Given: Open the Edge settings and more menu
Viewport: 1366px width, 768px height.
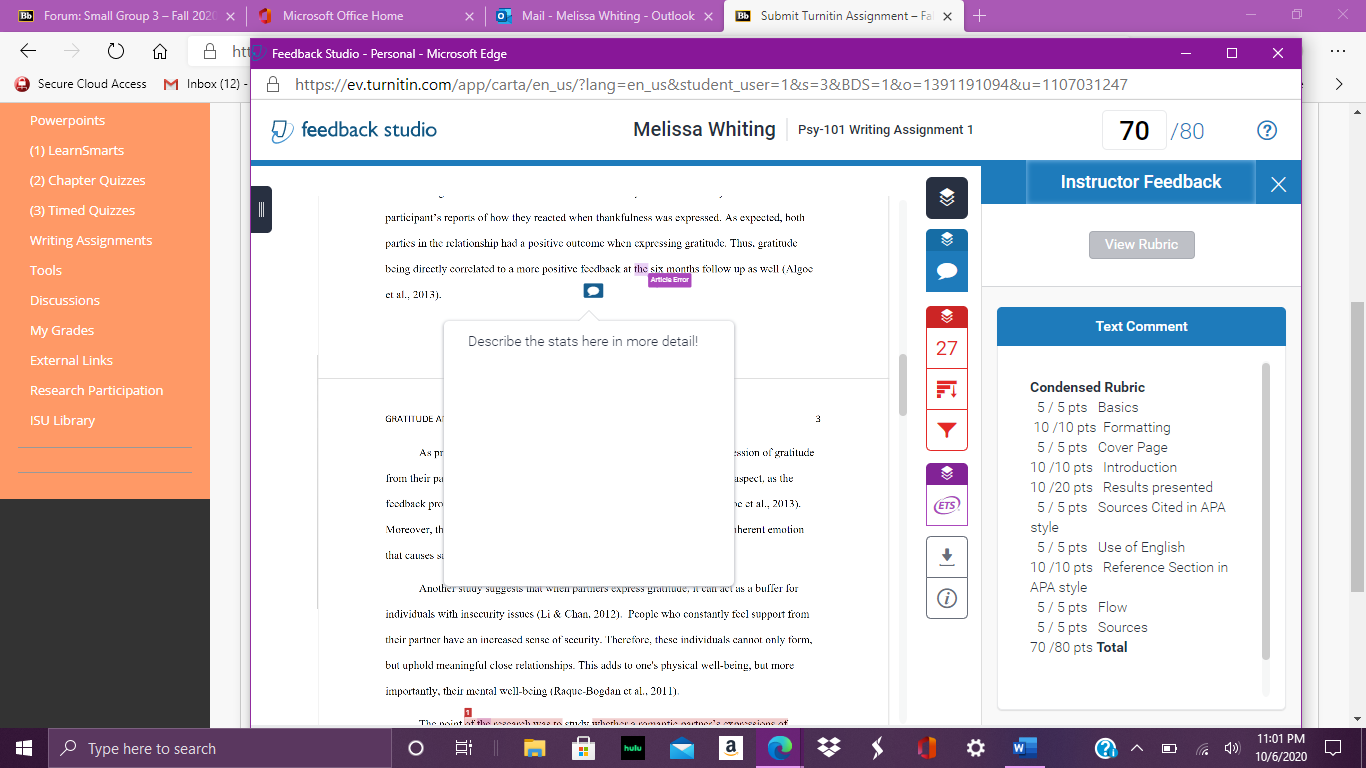Looking at the screenshot, I should [1338, 51].
